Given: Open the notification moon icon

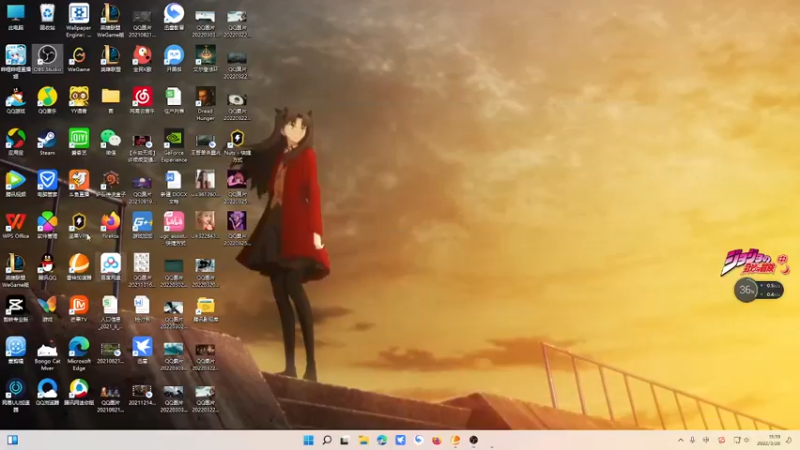Looking at the screenshot, I should click(x=789, y=440).
